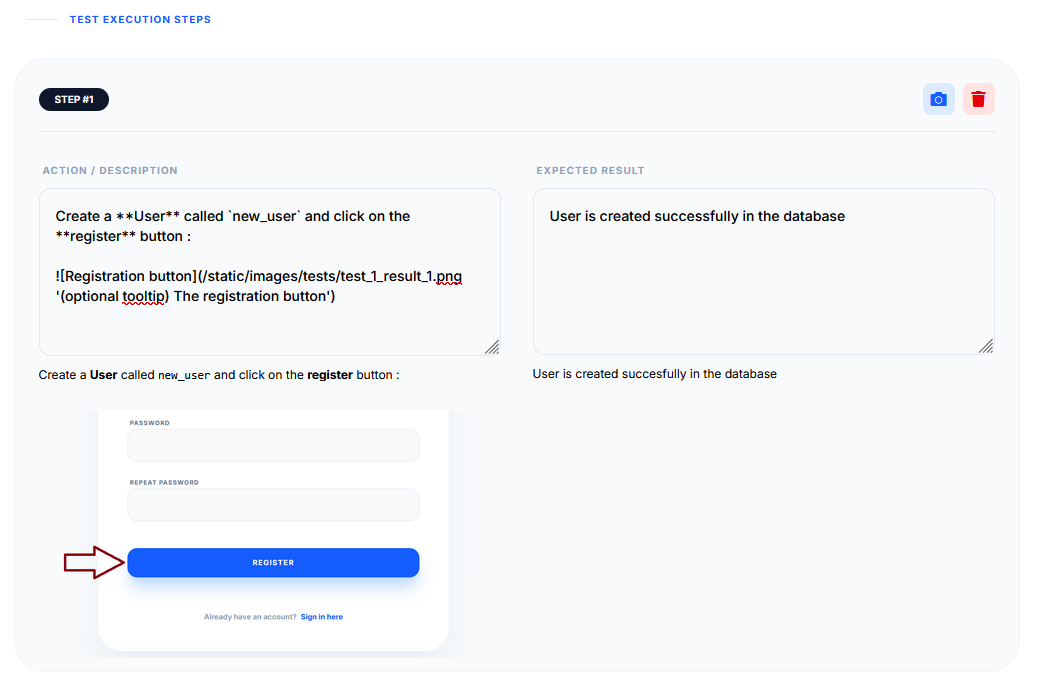The image size is (1037, 687).
Task: Click the PASSWORD input field
Action: pos(272,444)
